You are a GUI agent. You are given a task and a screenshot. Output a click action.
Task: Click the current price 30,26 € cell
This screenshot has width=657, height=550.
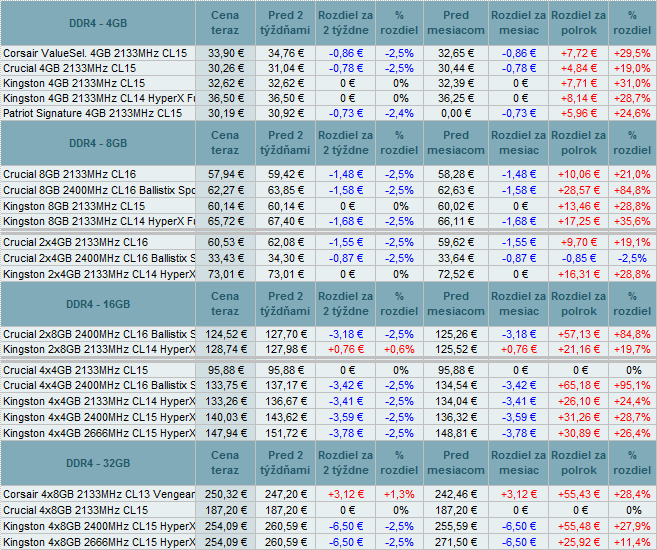[226, 68]
